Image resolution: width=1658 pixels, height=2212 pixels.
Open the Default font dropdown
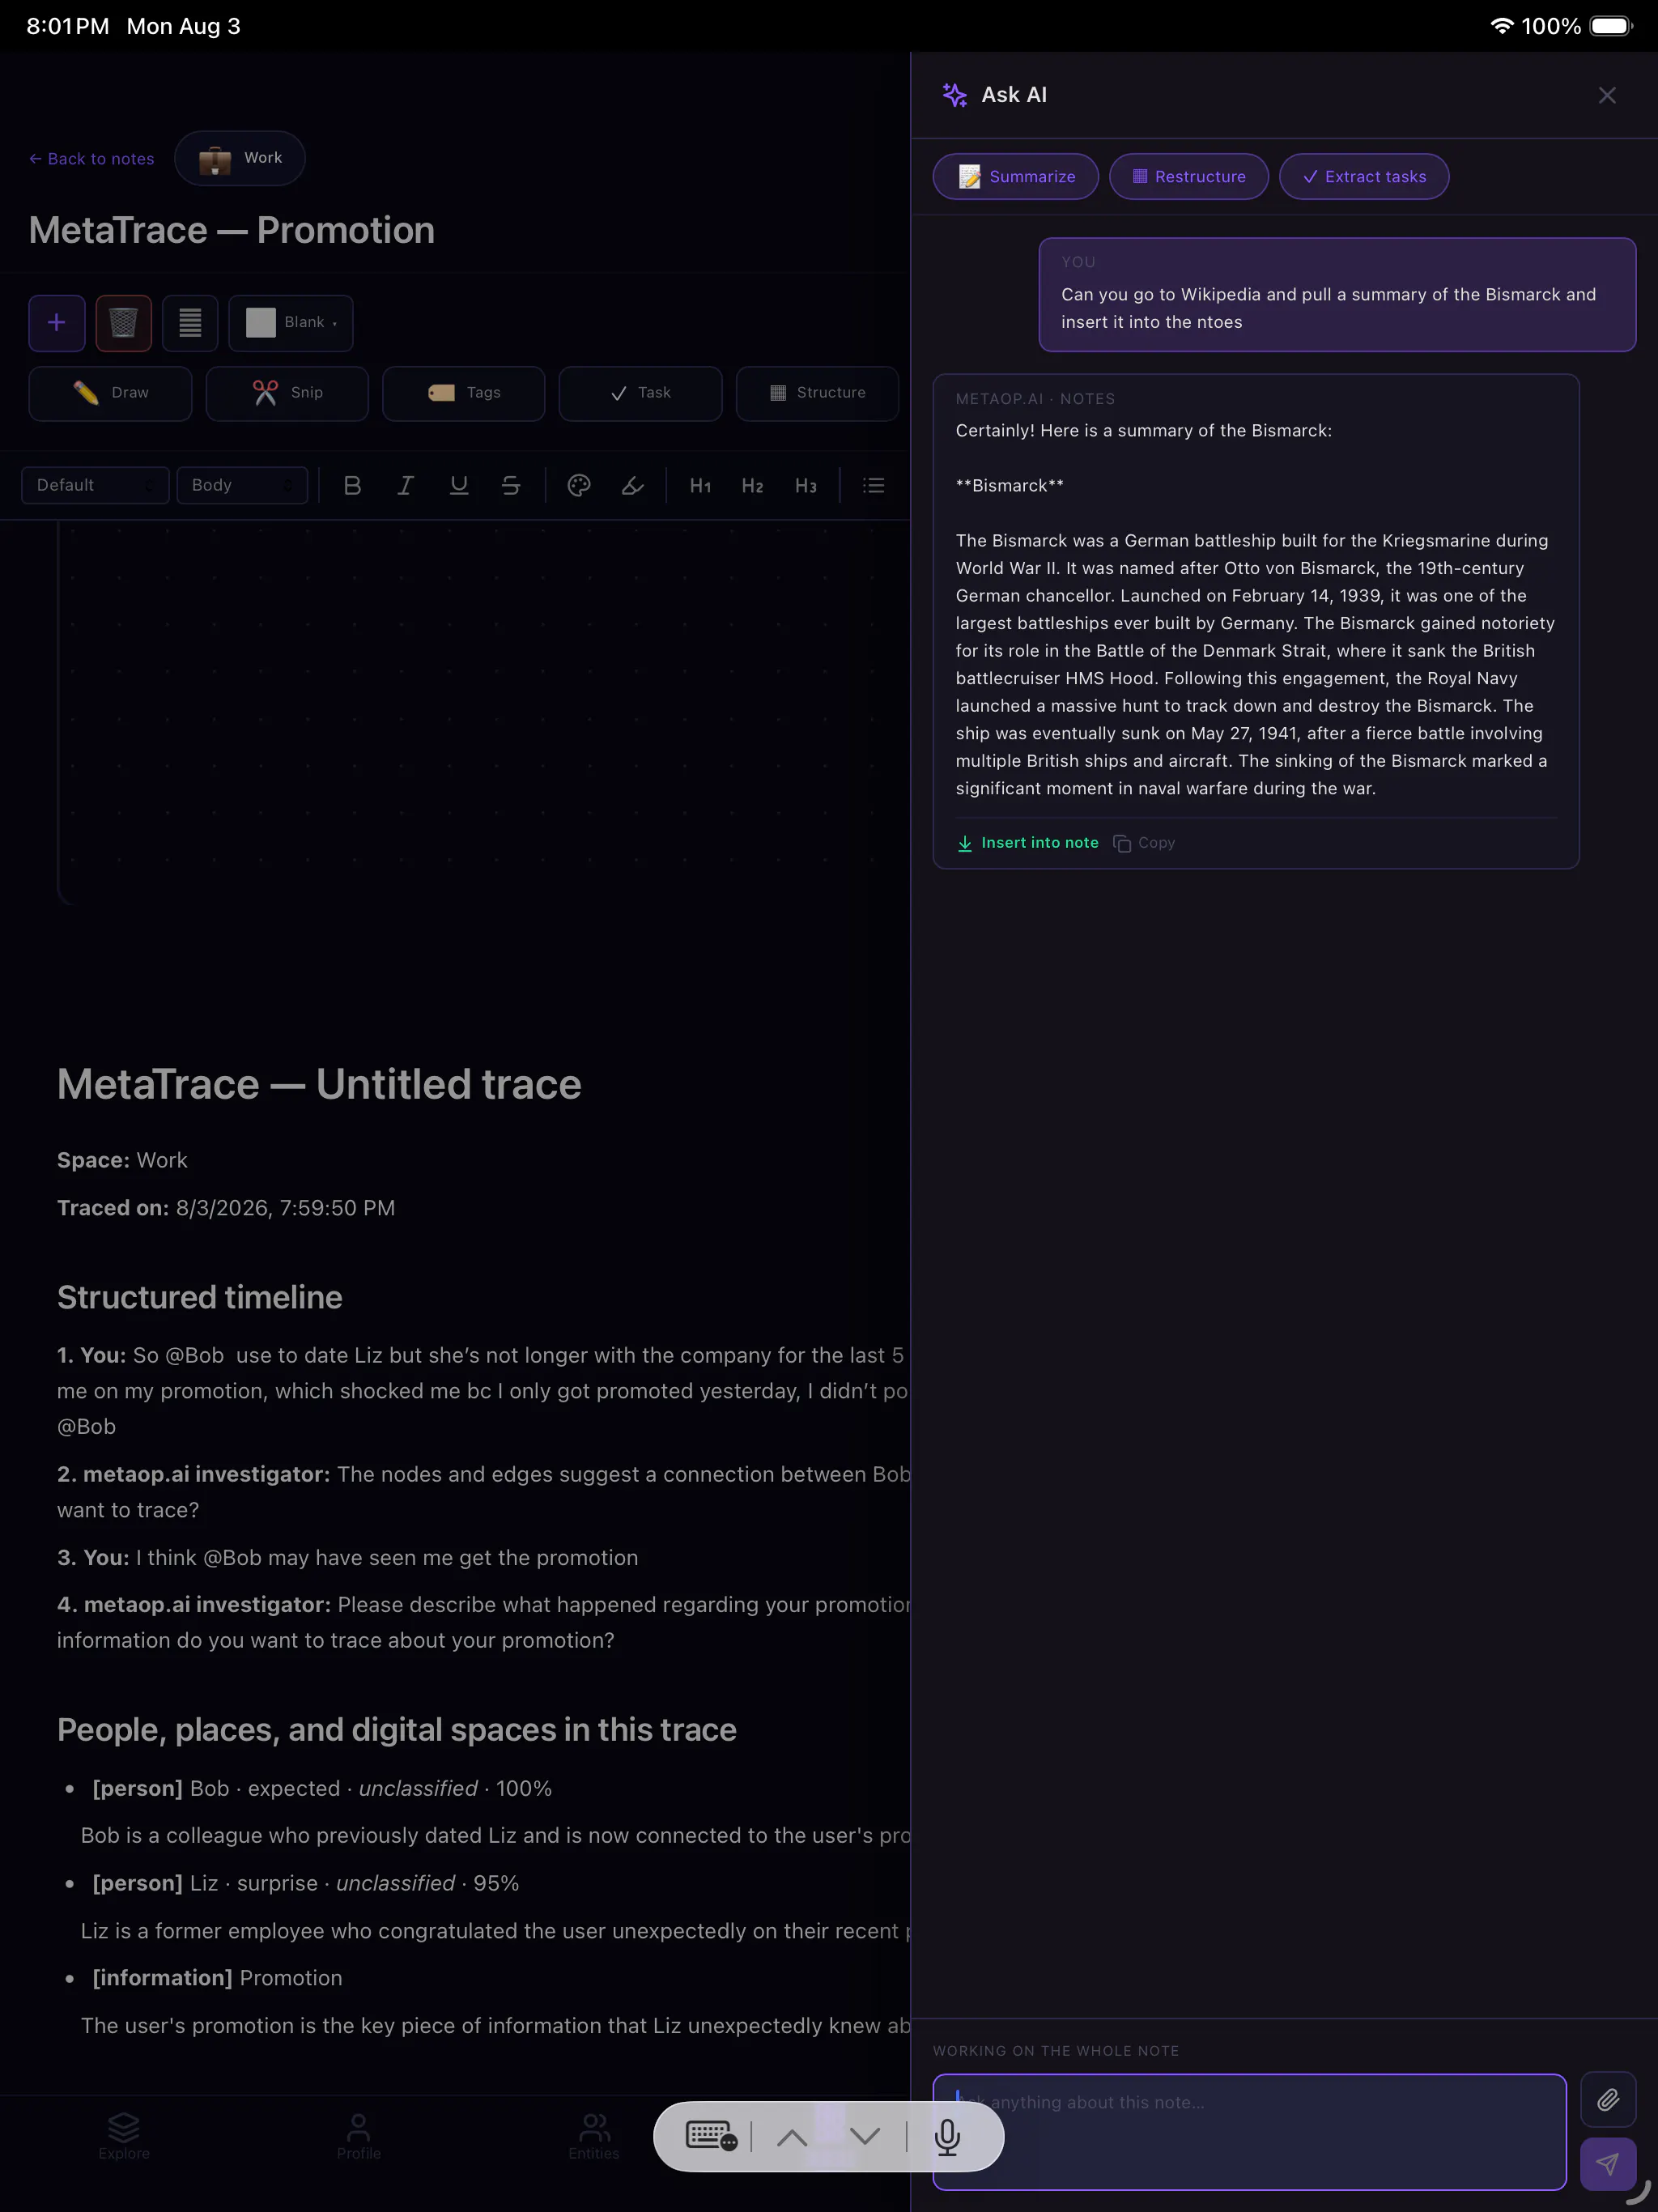coord(95,485)
